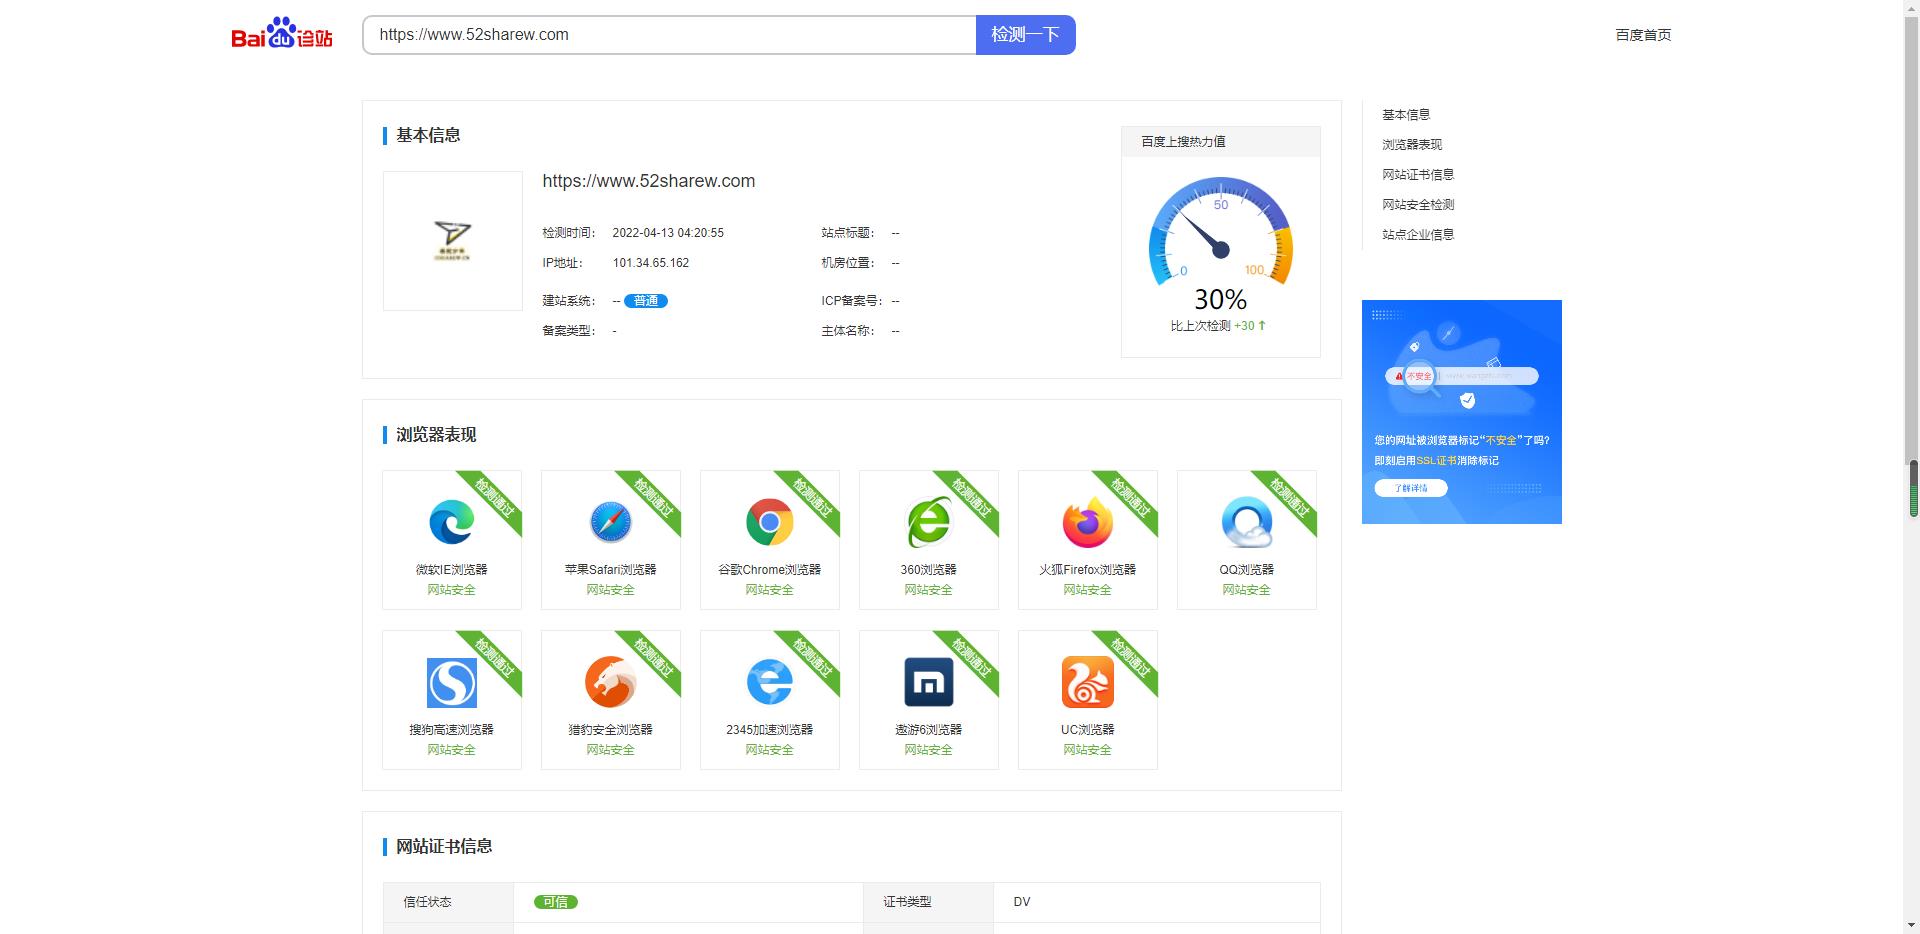Click the 苹果Safari浏览器 label
Screen dimensions: 1920x934
point(610,570)
